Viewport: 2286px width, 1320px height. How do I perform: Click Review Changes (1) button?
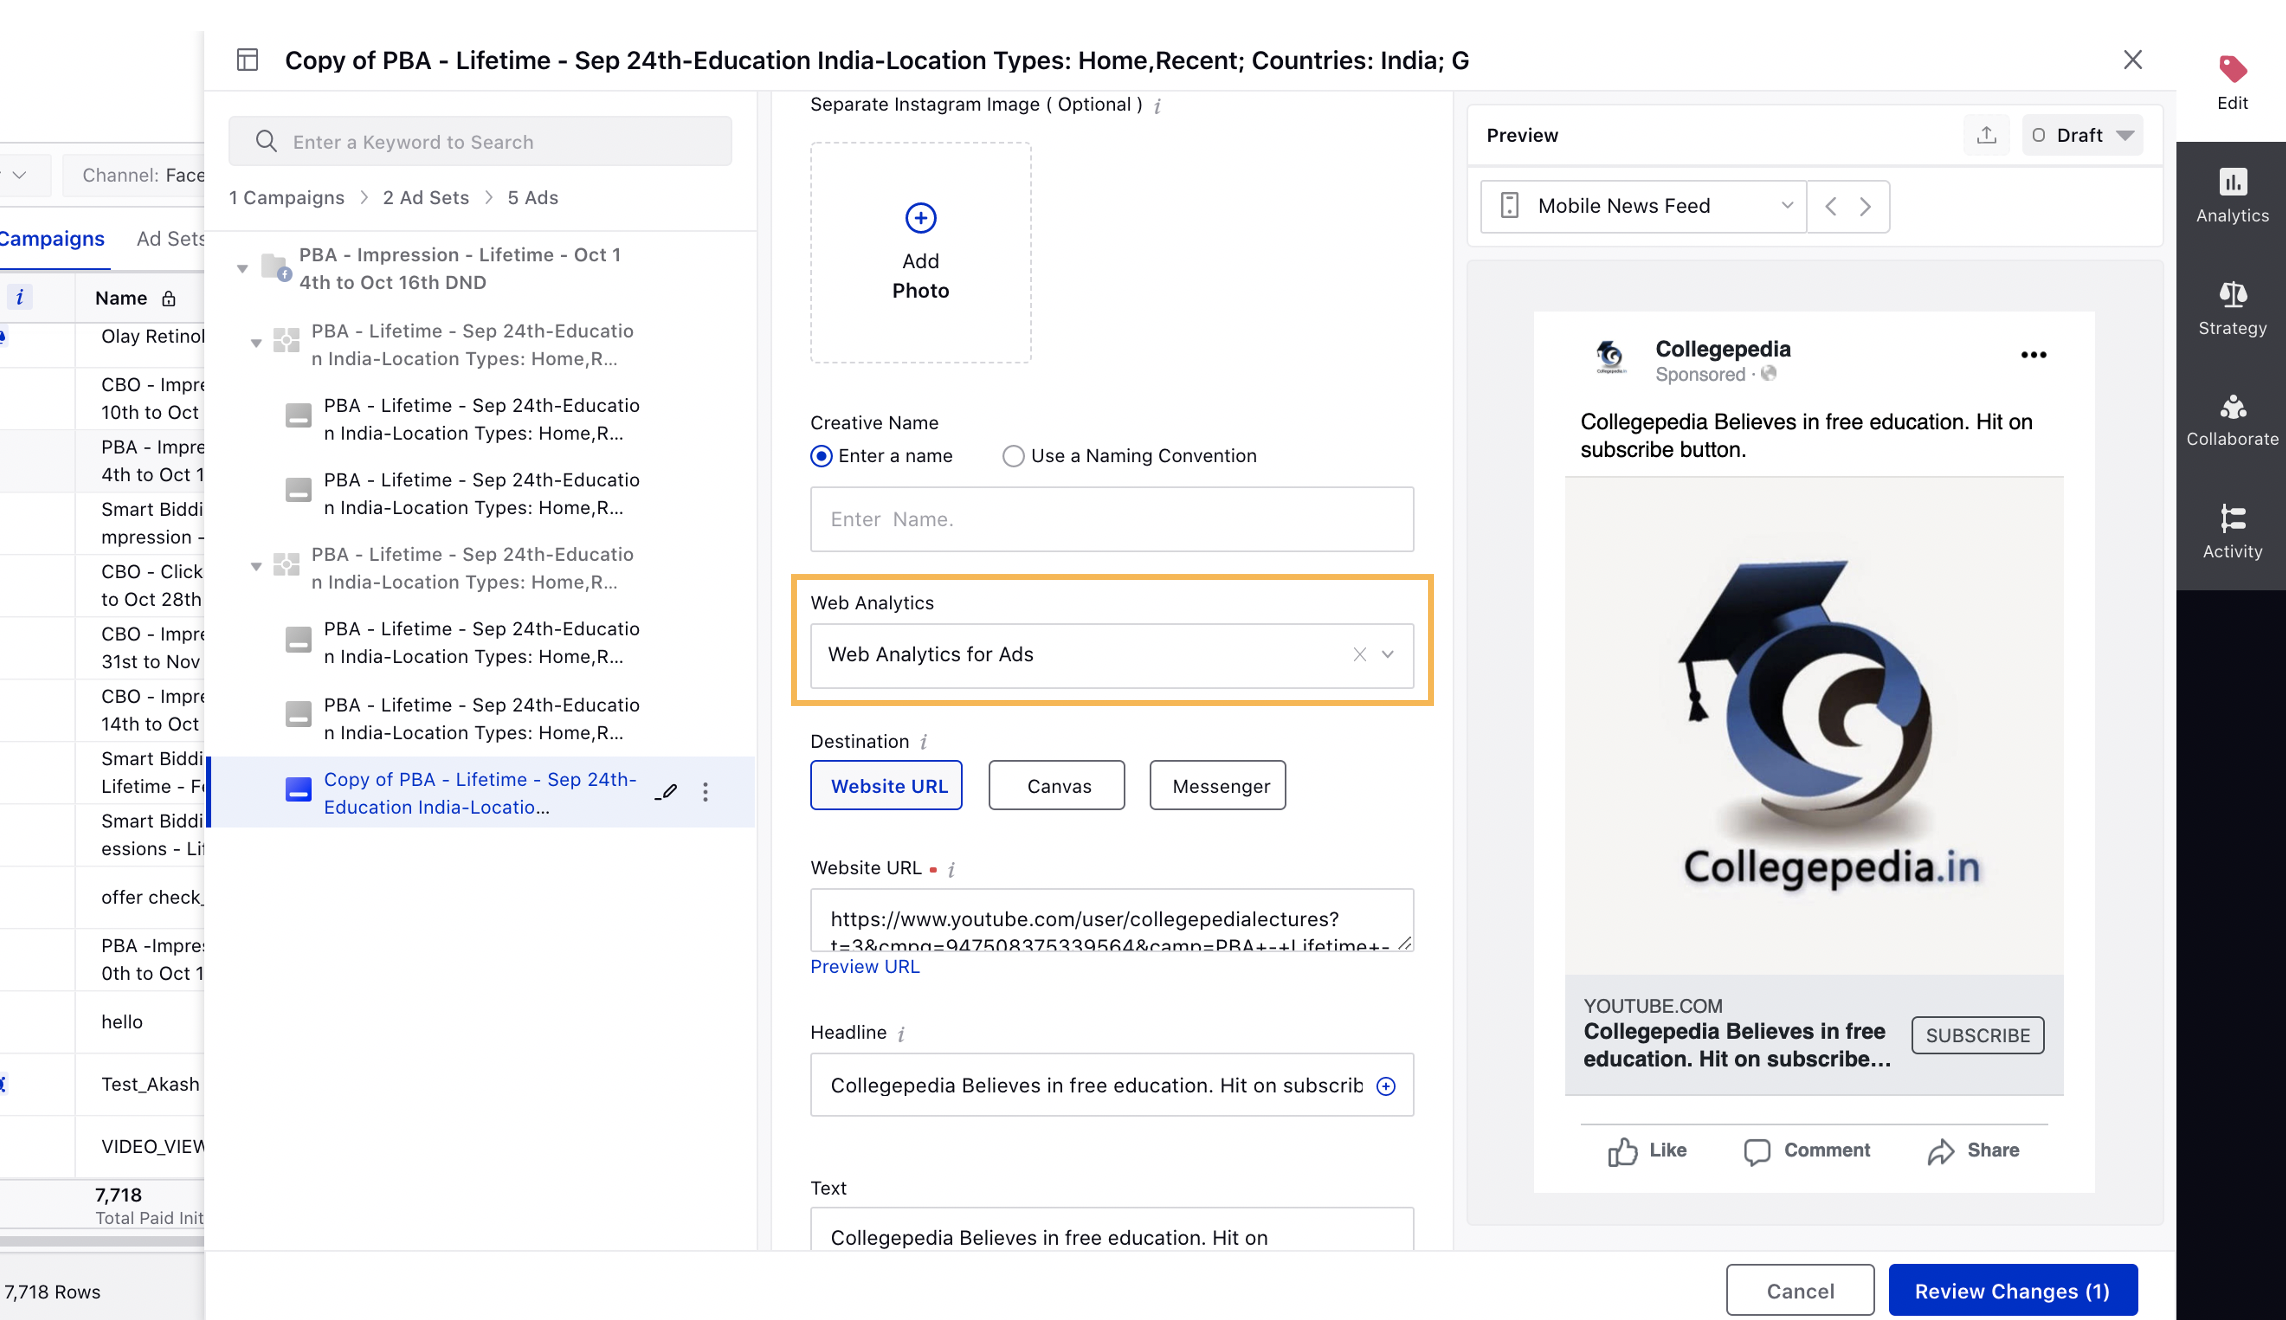(2013, 1291)
